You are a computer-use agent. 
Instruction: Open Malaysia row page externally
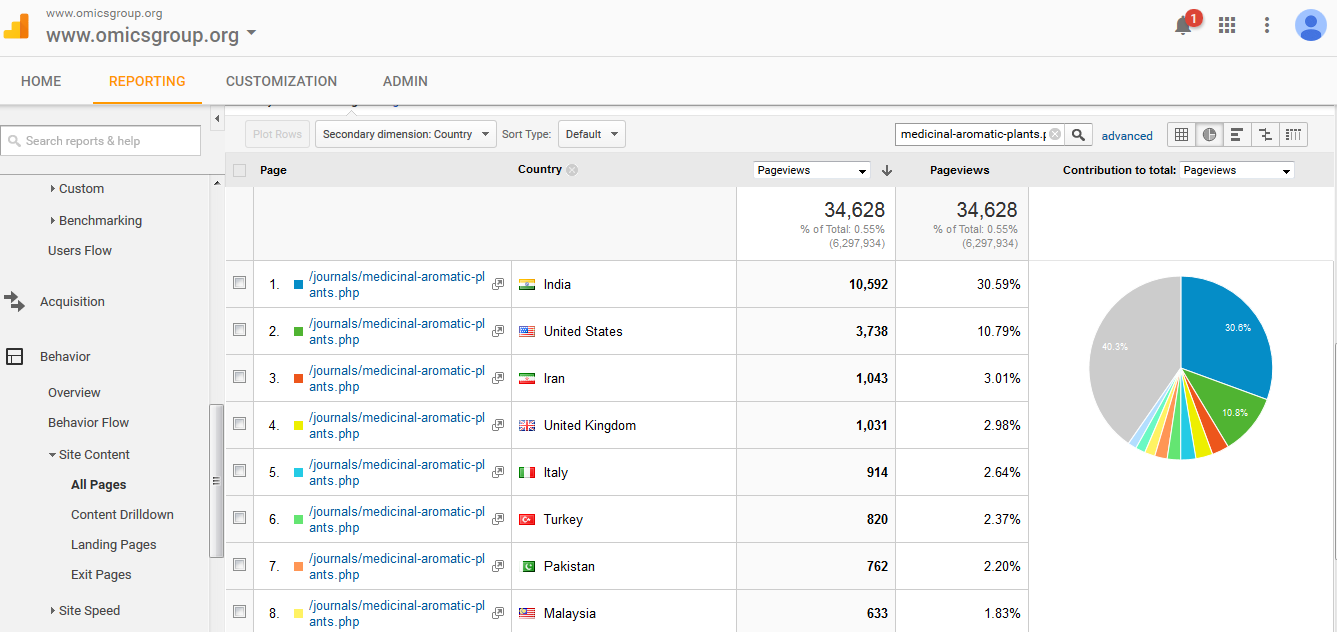(x=498, y=613)
